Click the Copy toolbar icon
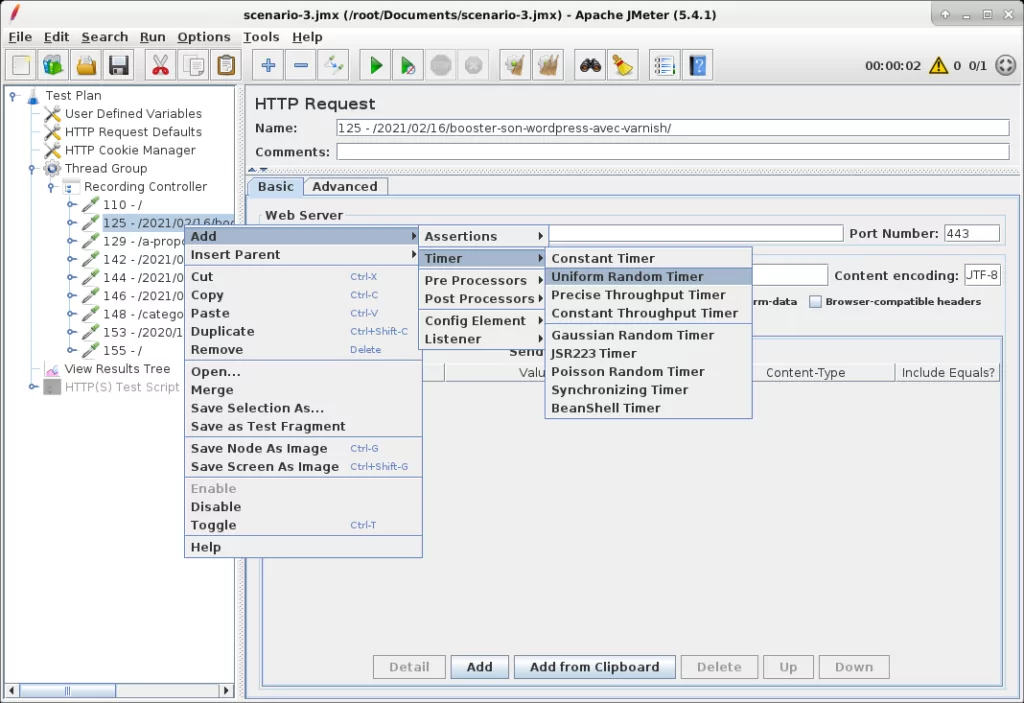Image resolution: width=1024 pixels, height=703 pixels. (193, 65)
